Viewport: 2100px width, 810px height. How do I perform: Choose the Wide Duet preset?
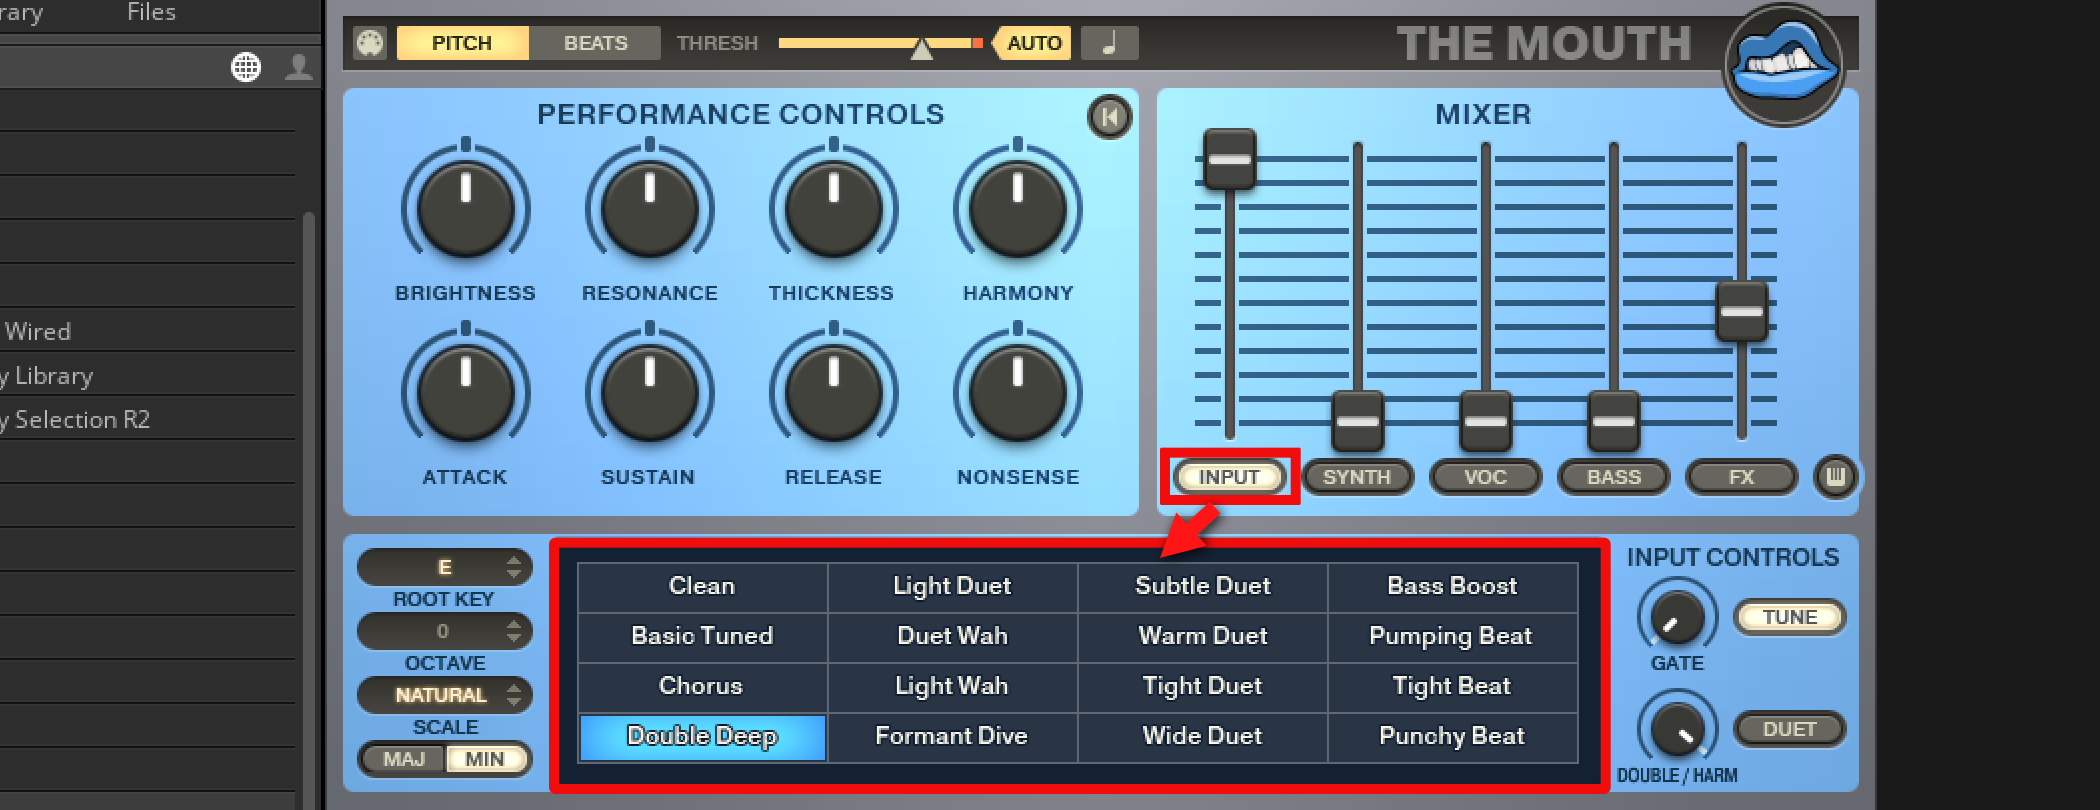1202,737
